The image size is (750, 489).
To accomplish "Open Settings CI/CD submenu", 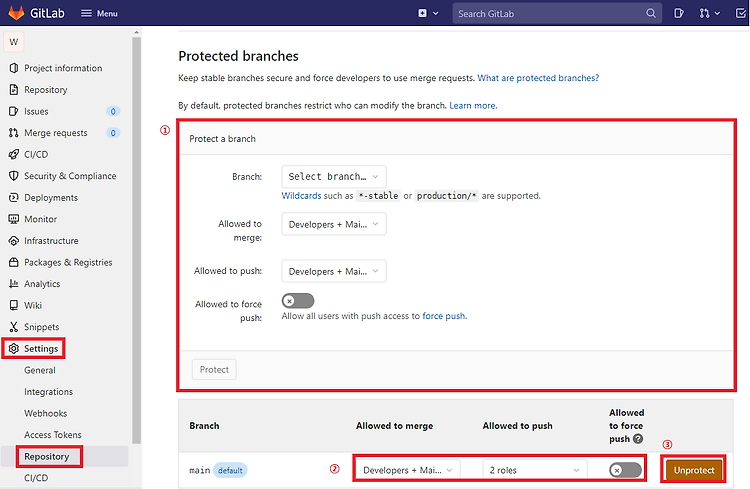I will [x=36, y=478].
